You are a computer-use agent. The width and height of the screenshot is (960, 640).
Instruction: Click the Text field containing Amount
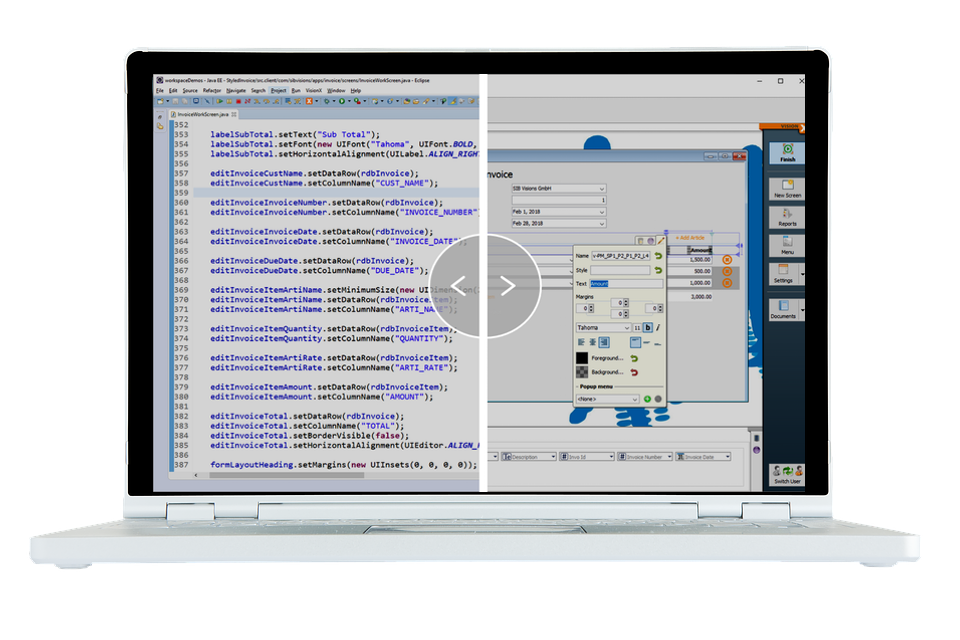626,284
